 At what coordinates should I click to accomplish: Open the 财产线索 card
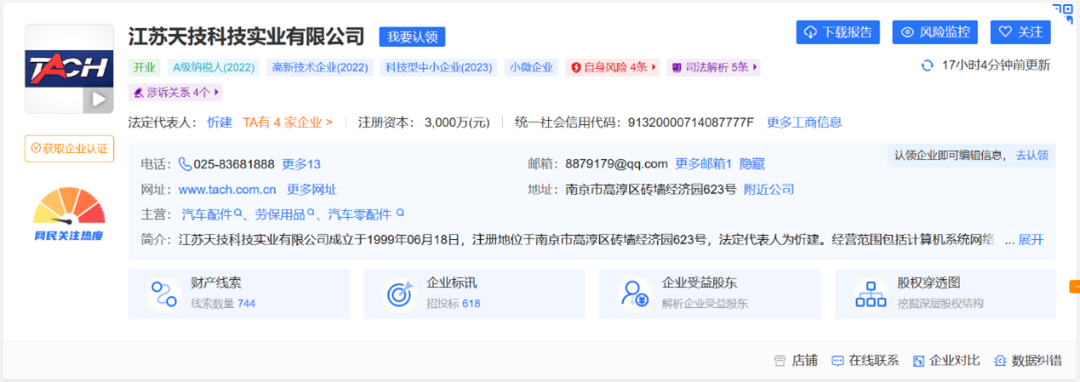click(x=239, y=294)
